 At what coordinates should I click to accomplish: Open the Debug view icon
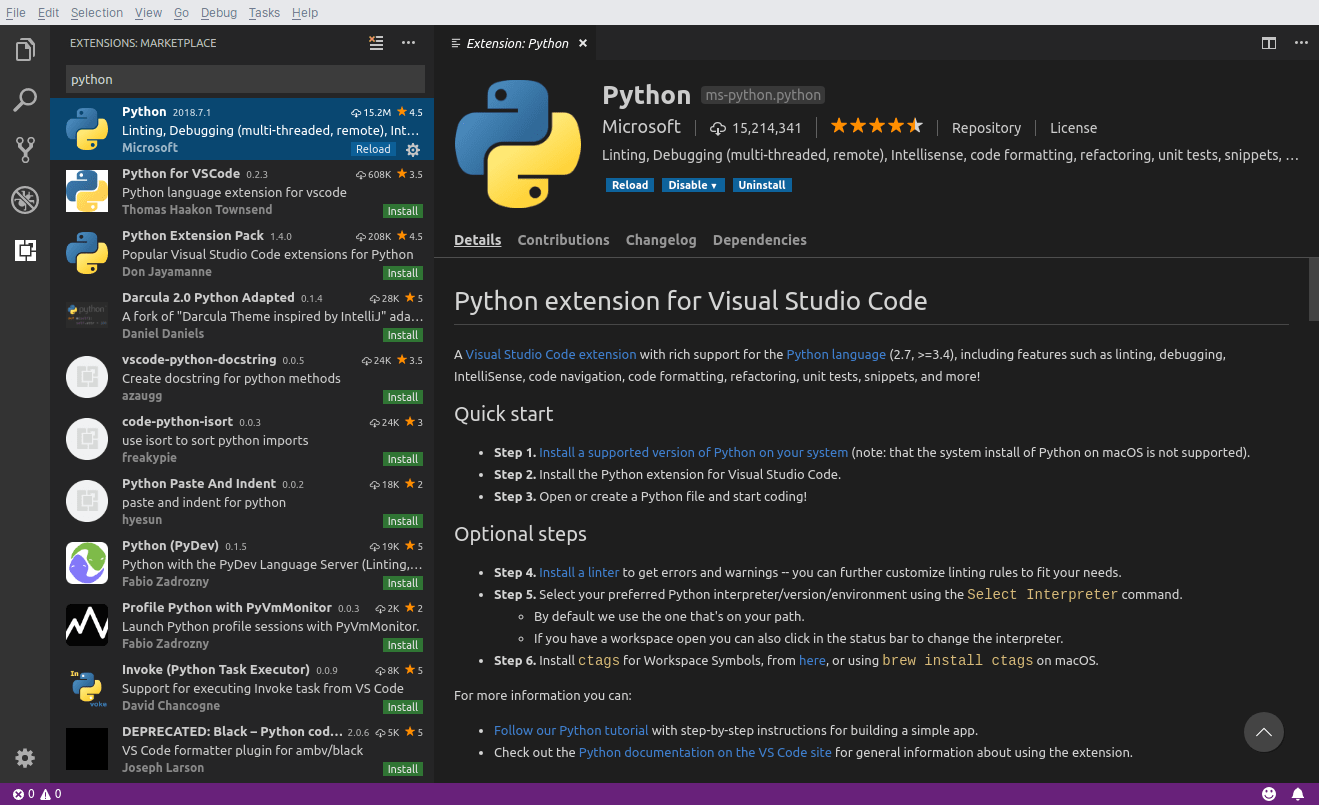point(25,200)
